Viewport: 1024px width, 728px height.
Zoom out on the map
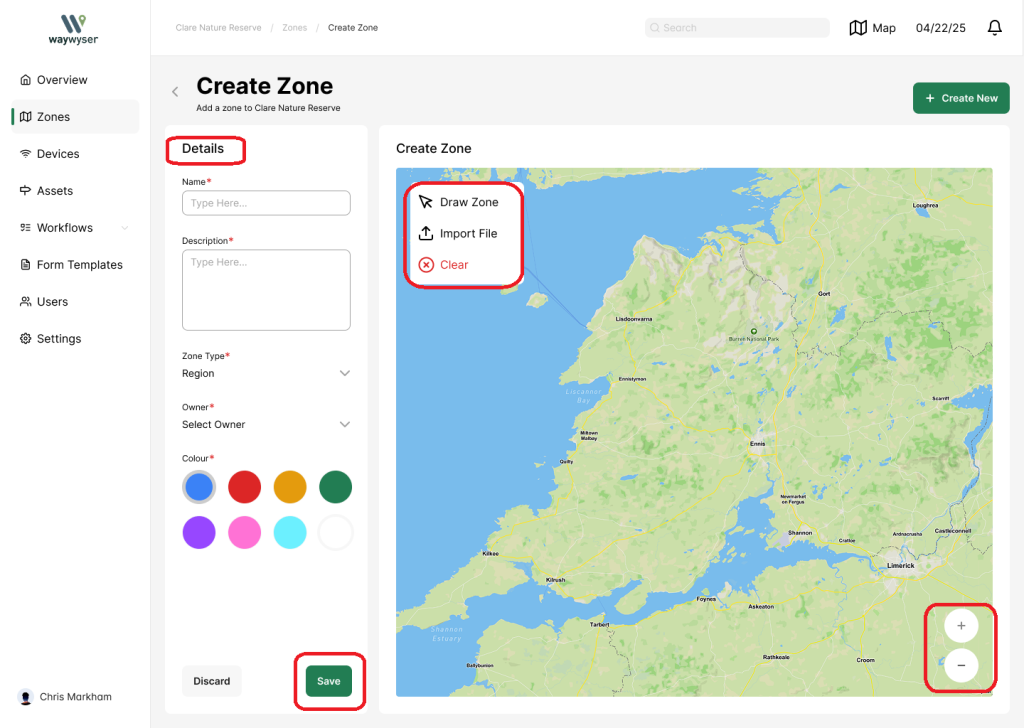961,665
